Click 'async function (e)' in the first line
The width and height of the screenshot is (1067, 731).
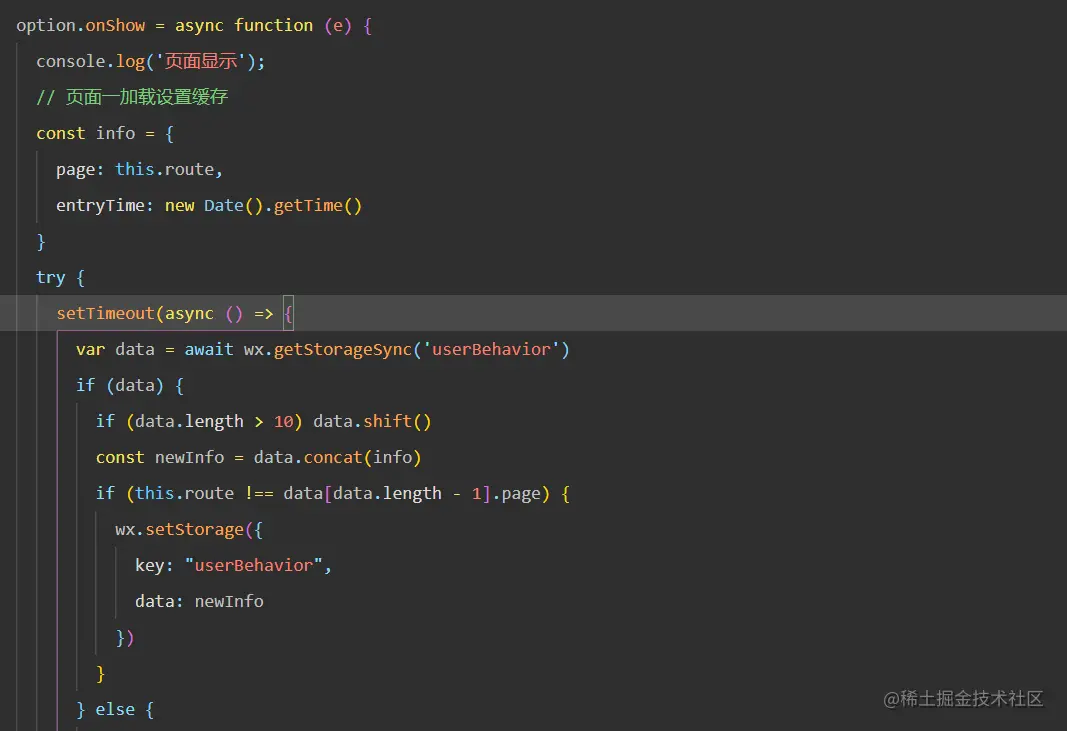pyautogui.click(x=263, y=26)
